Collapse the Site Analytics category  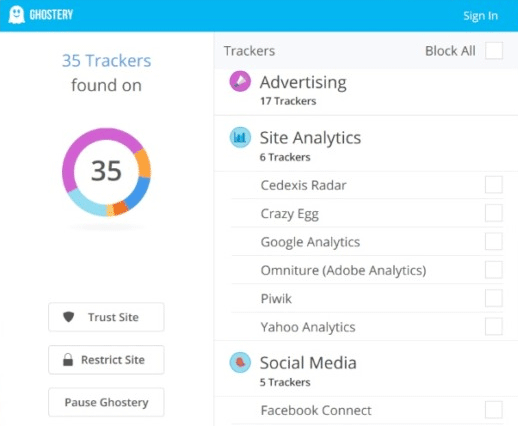(x=366, y=144)
